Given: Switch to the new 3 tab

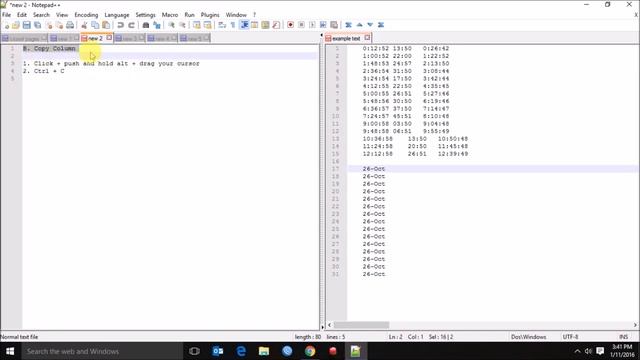Looking at the screenshot, I should pyautogui.click(x=129, y=38).
